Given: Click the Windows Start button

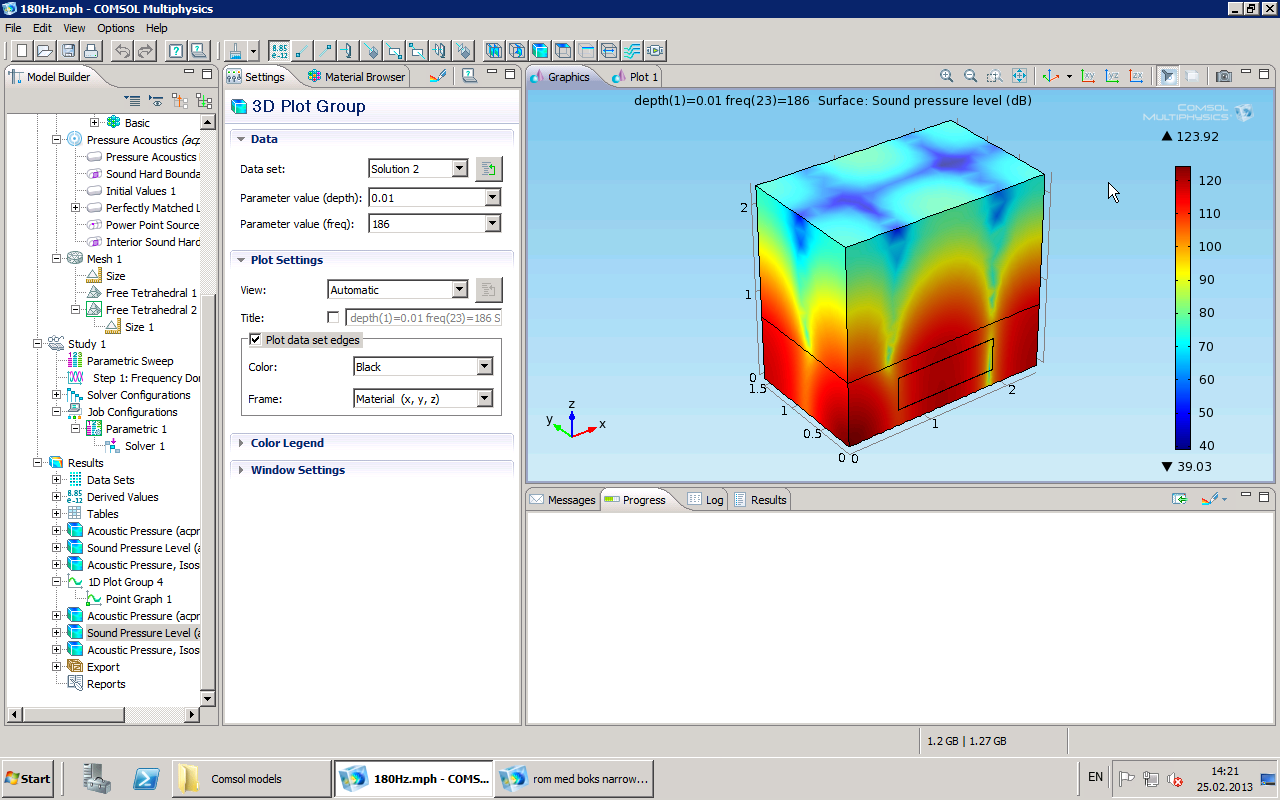Looking at the screenshot, I should pyautogui.click(x=28, y=778).
